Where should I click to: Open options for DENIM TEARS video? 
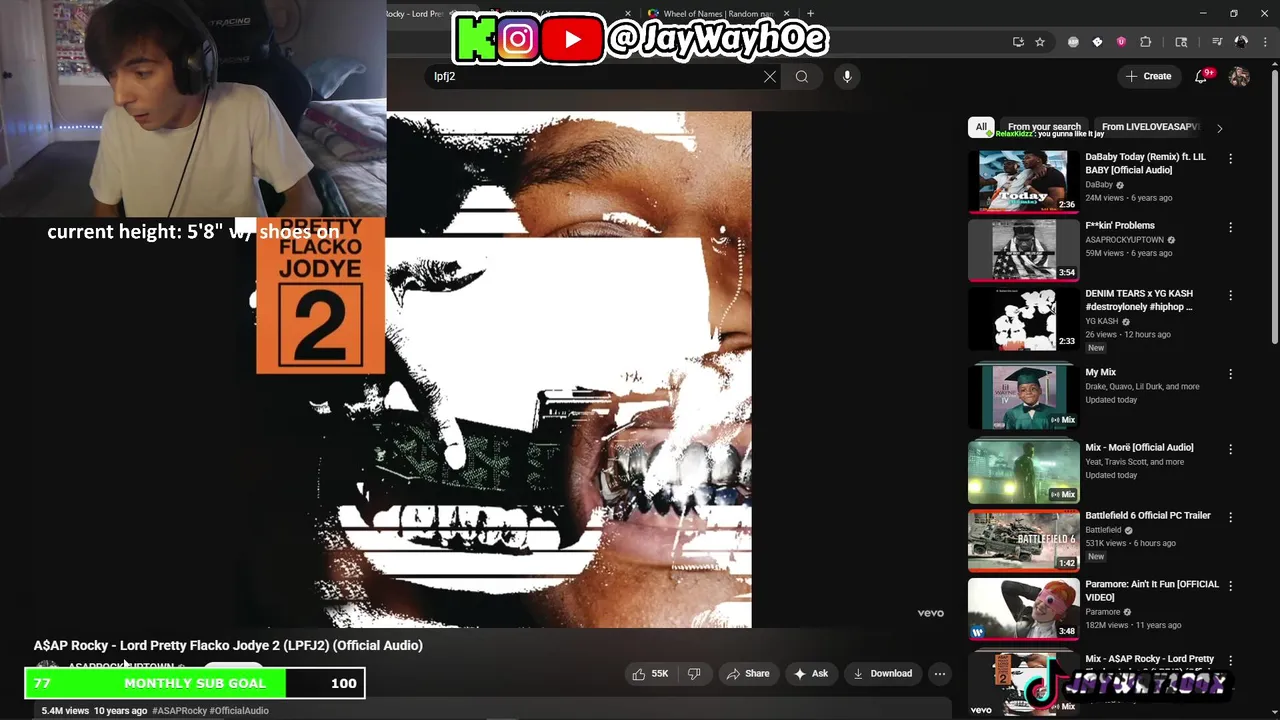click(1230, 296)
